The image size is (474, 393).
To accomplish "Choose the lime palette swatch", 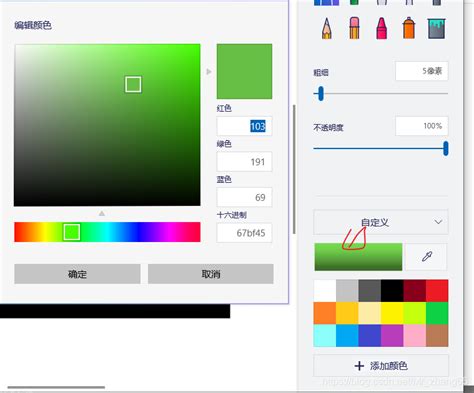I will pos(415,313).
